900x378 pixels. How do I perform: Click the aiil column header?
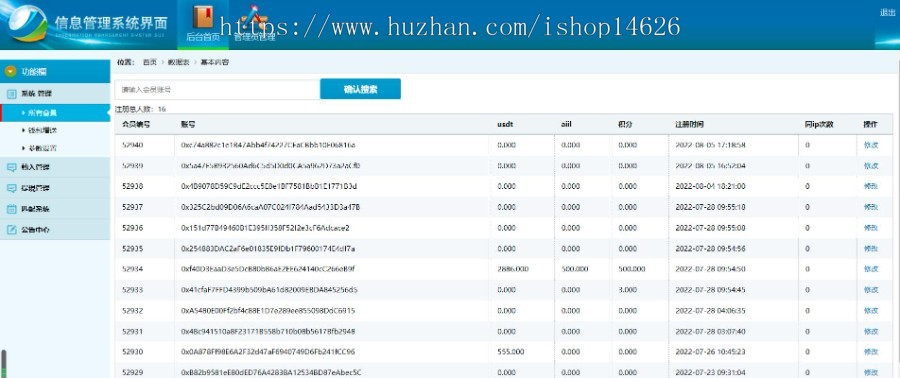click(x=567, y=124)
